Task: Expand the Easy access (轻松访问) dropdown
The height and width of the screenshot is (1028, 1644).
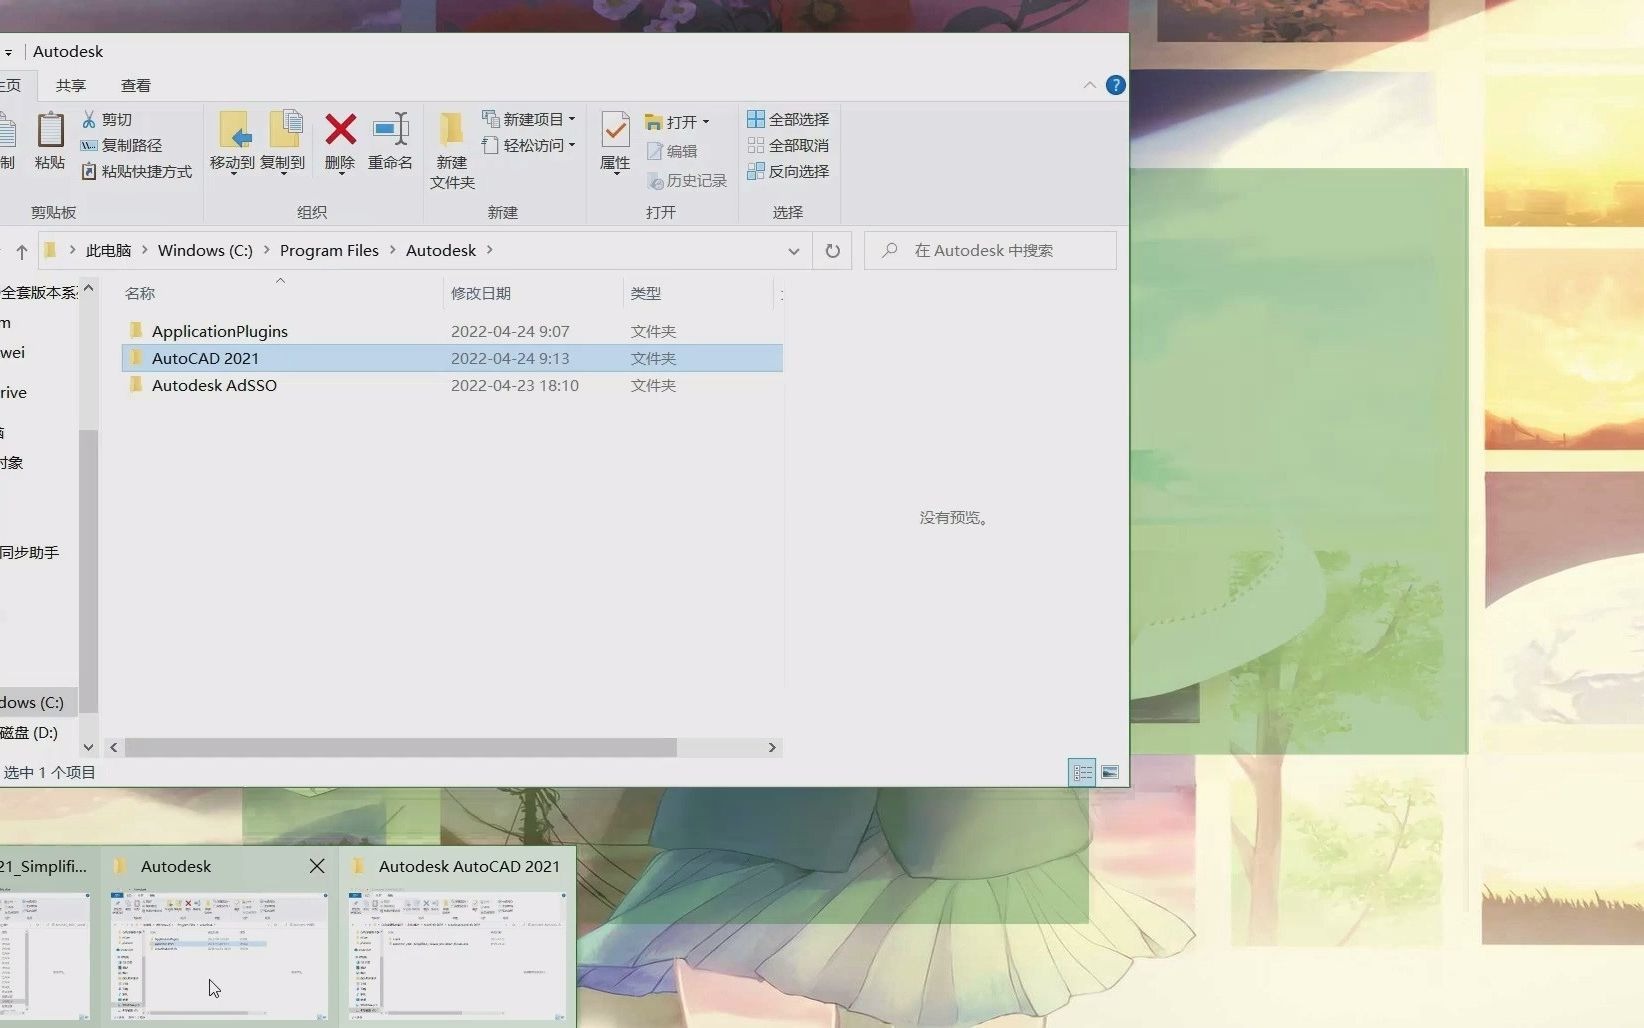Action: (x=572, y=145)
